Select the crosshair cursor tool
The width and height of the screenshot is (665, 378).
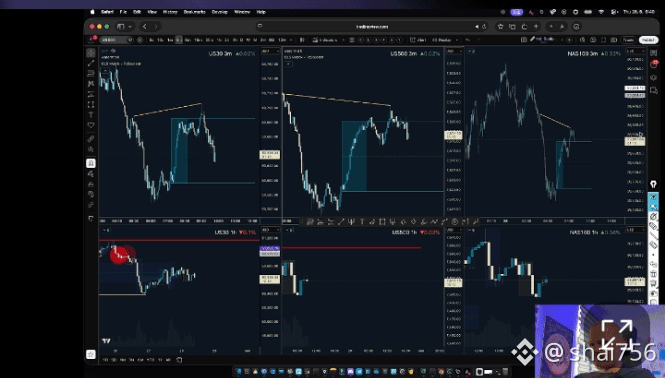(91, 53)
